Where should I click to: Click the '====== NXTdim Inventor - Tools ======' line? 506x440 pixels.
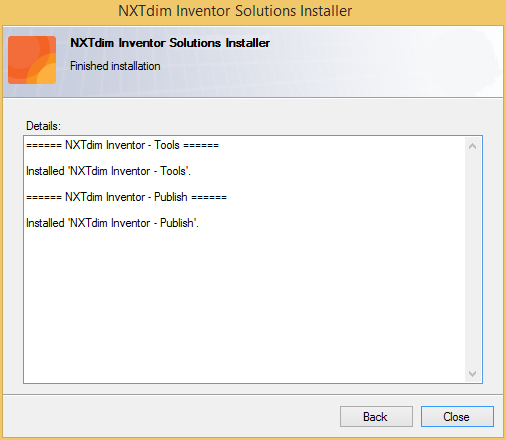pos(123,145)
